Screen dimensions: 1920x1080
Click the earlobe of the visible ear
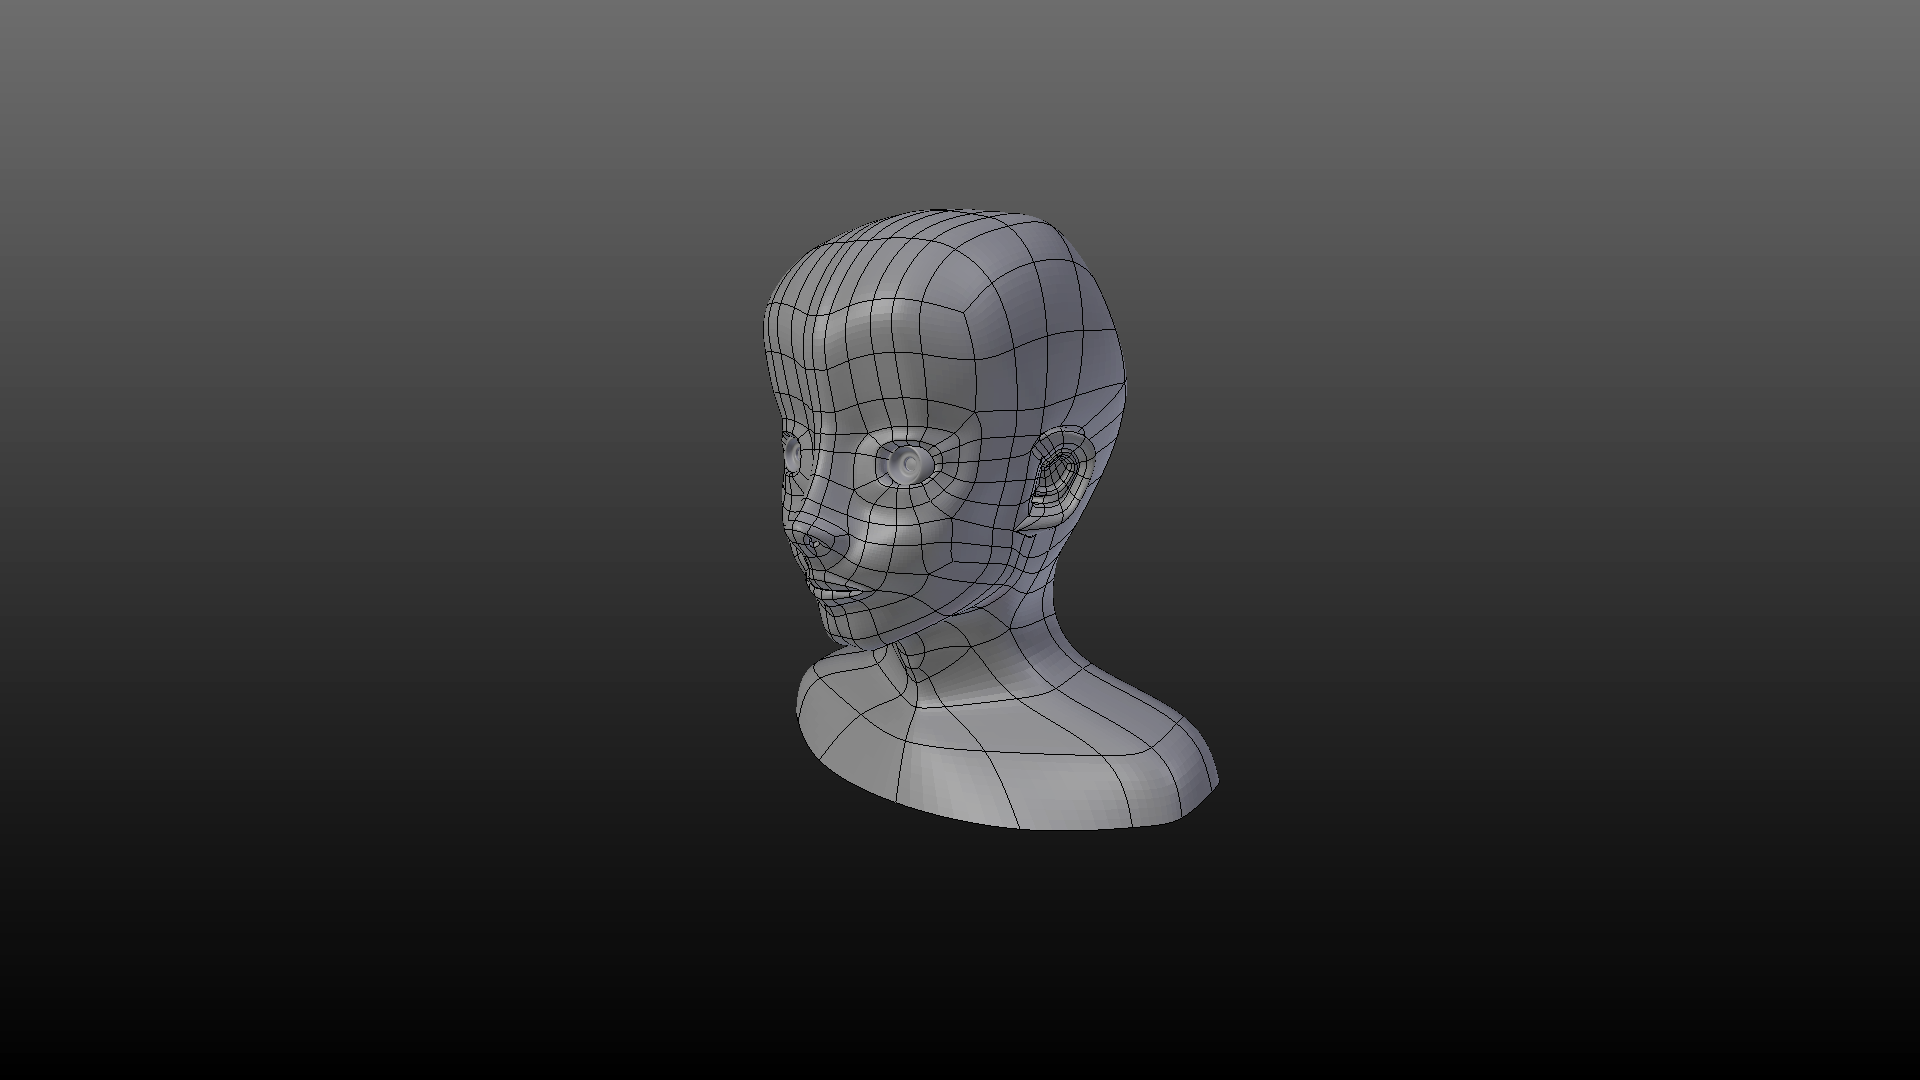click(1042, 518)
